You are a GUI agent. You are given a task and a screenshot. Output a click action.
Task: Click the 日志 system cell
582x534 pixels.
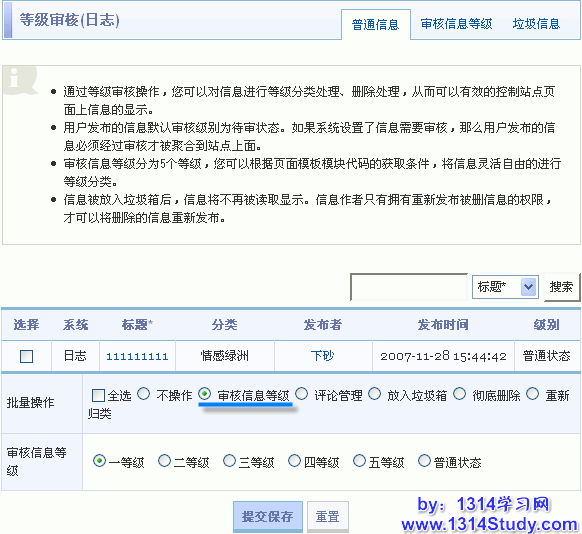[75, 356]
